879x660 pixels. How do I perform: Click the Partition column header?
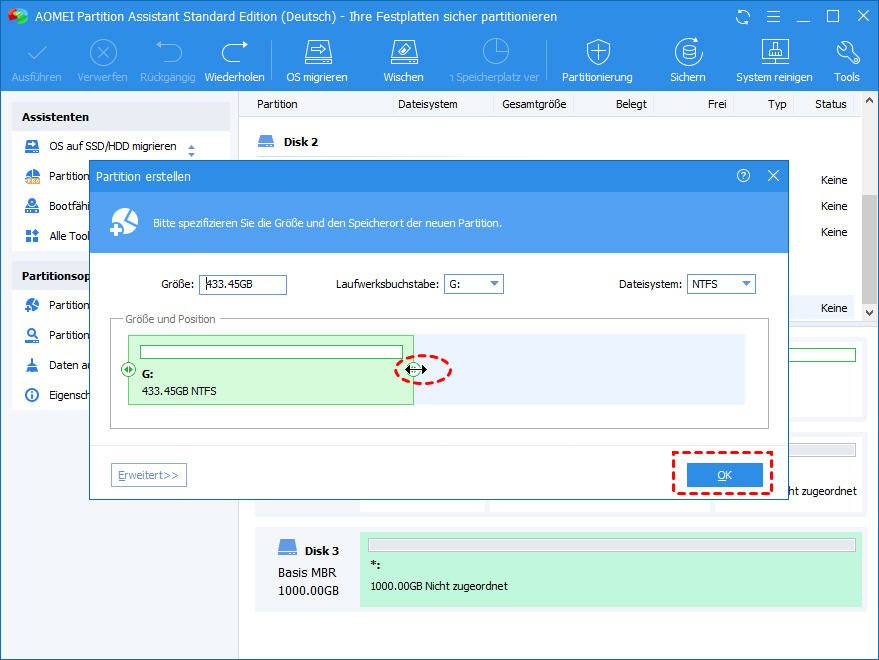point(277,104)
